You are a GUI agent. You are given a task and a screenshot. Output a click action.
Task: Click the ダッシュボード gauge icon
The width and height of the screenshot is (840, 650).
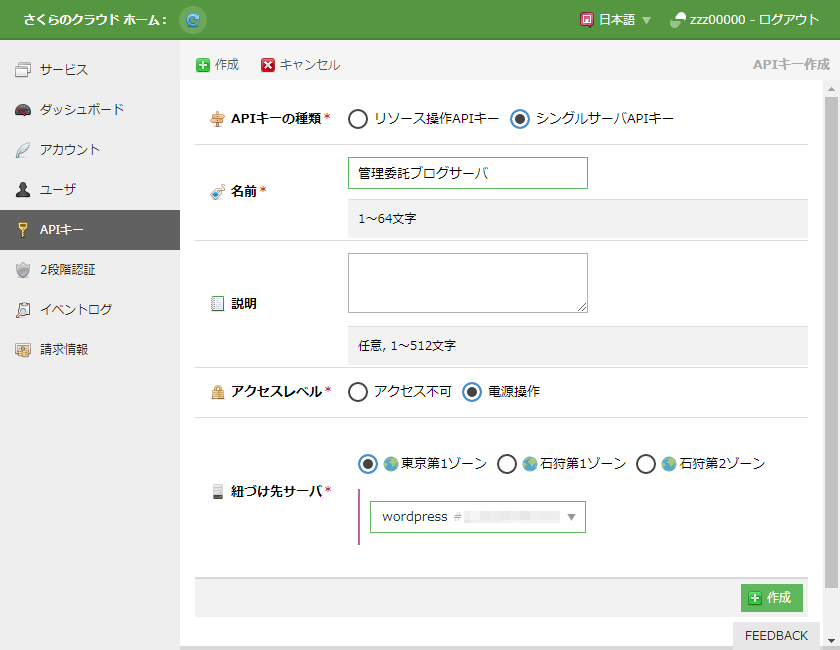point(23,110)
